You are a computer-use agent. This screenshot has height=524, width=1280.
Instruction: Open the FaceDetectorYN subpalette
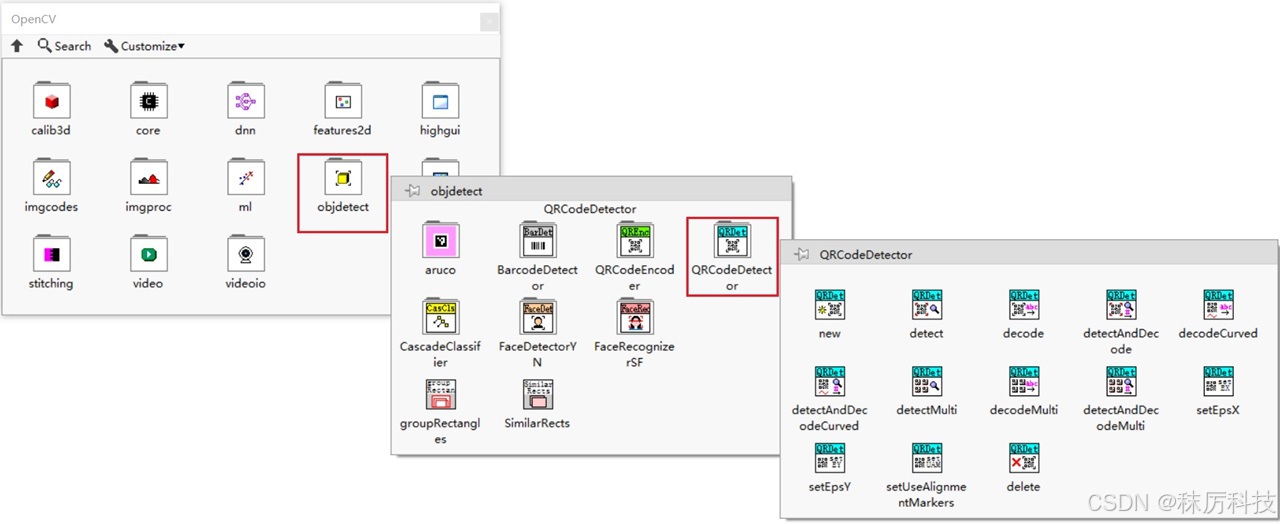tap(537, 317)
